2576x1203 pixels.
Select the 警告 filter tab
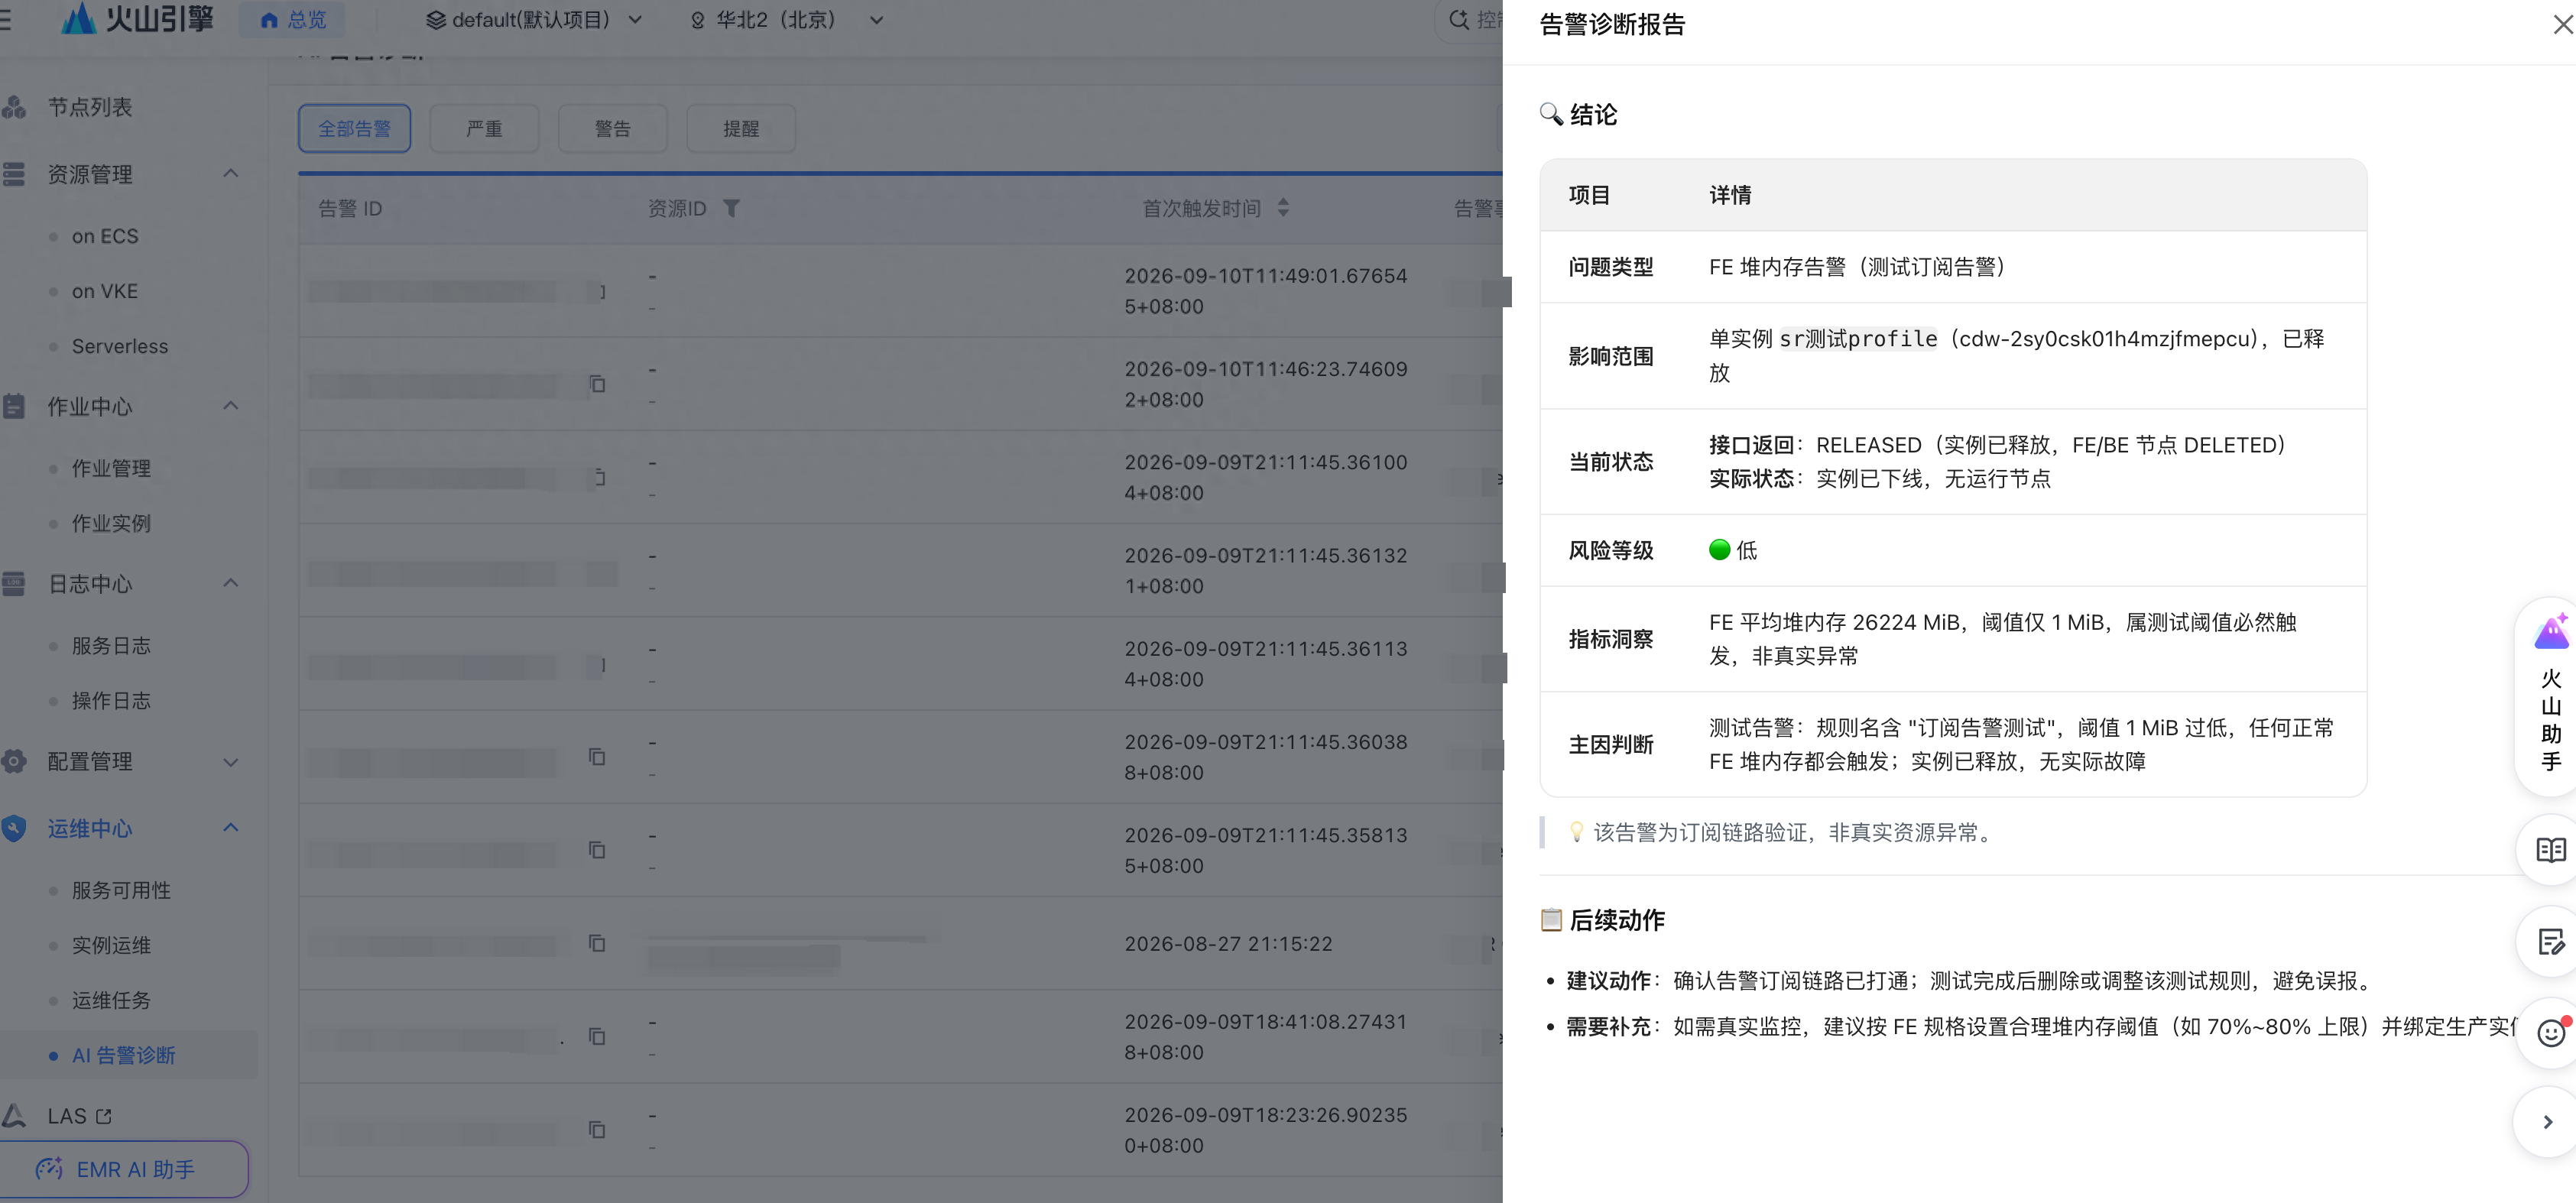[612, 129]
